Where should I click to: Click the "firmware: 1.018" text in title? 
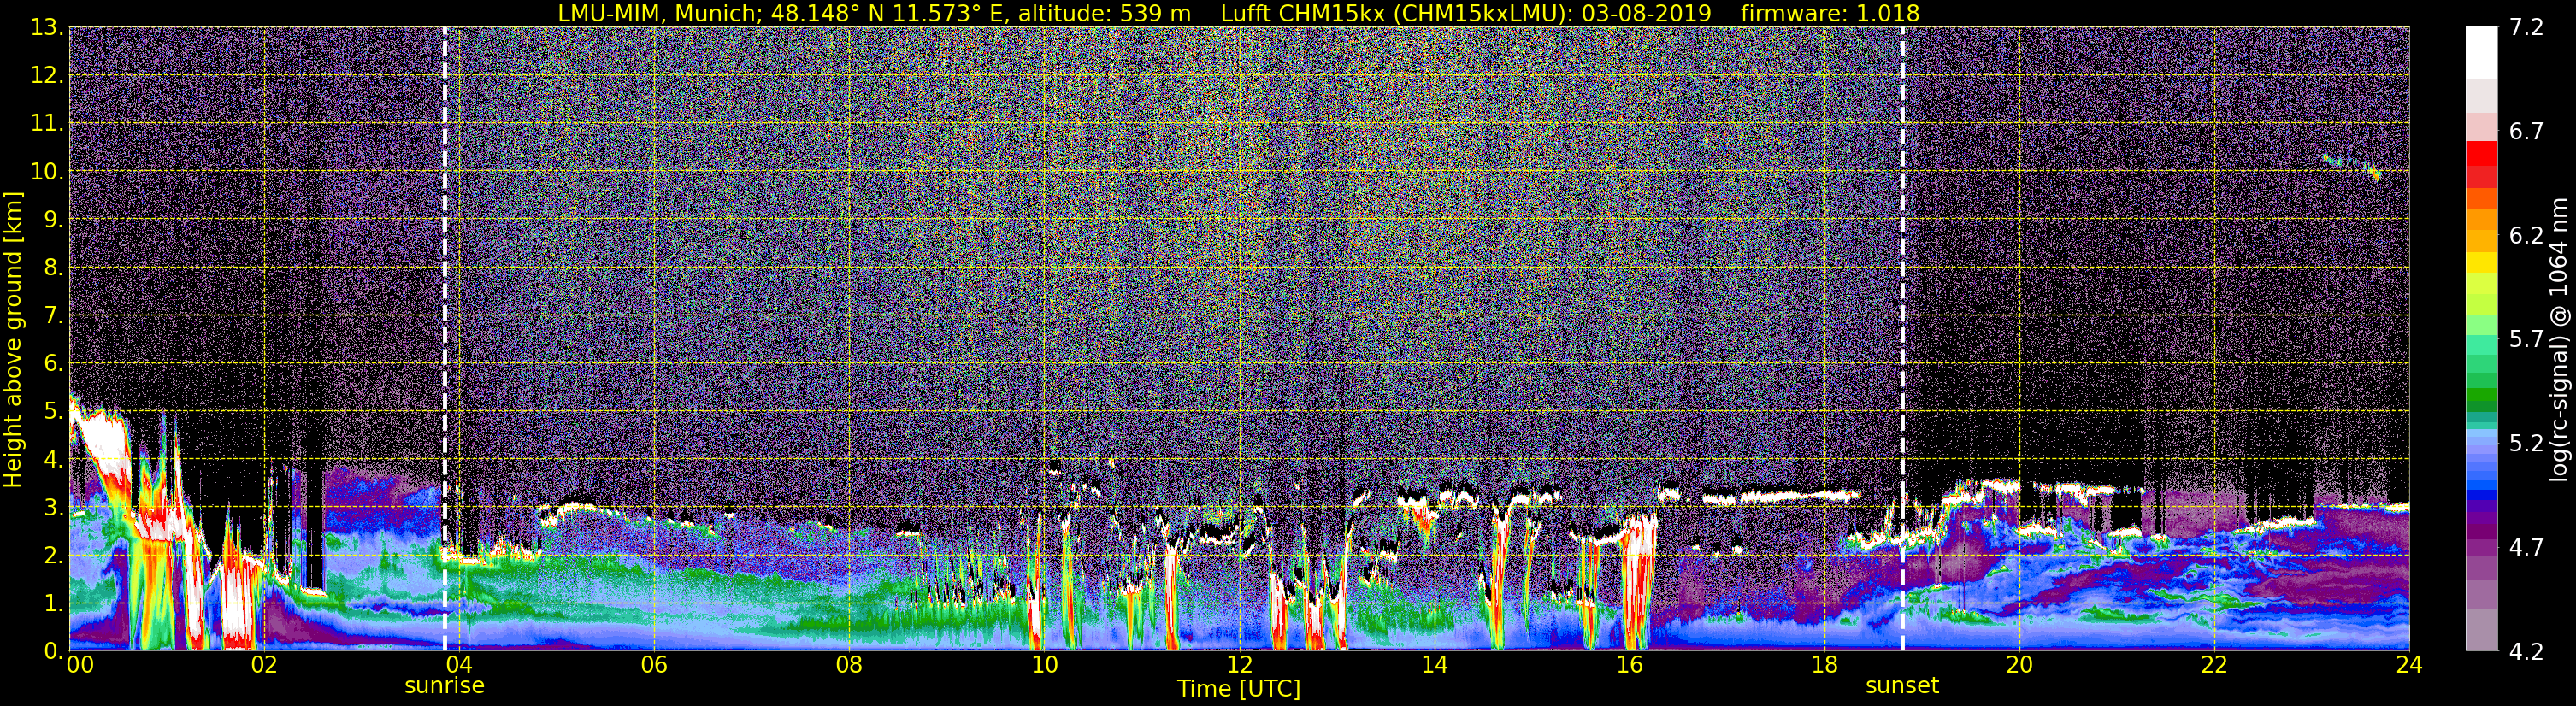click(x=1830, y=13)
